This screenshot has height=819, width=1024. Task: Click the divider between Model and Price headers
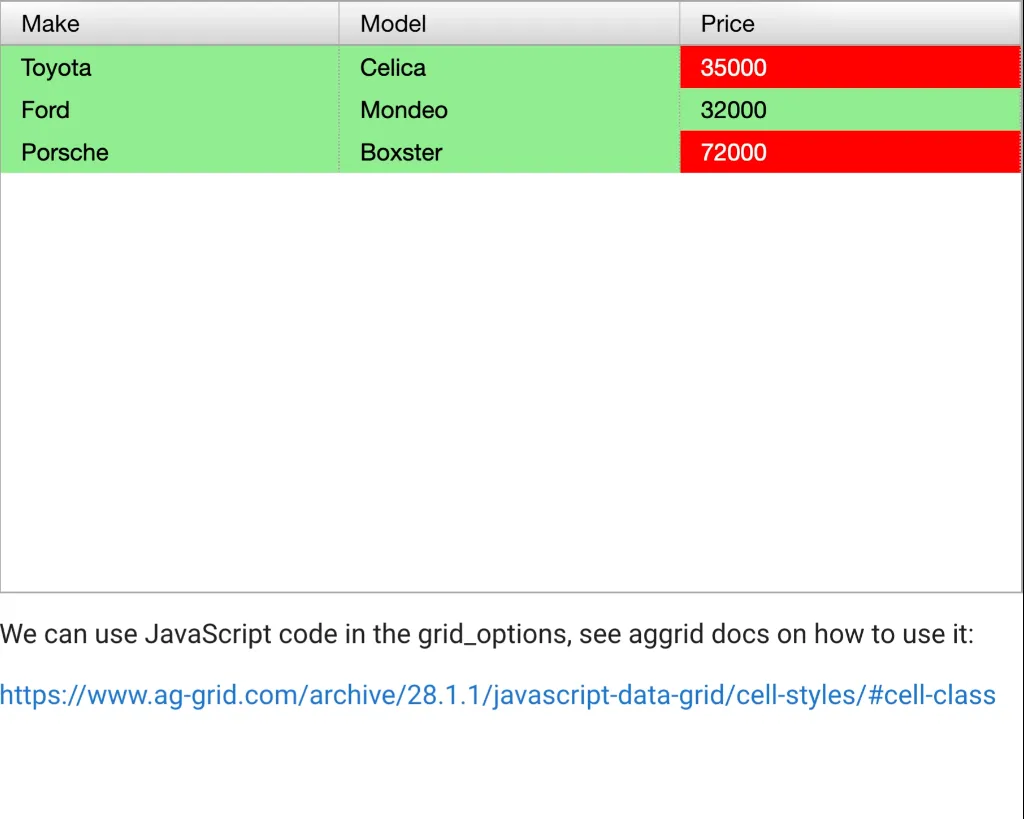point(680,23)
